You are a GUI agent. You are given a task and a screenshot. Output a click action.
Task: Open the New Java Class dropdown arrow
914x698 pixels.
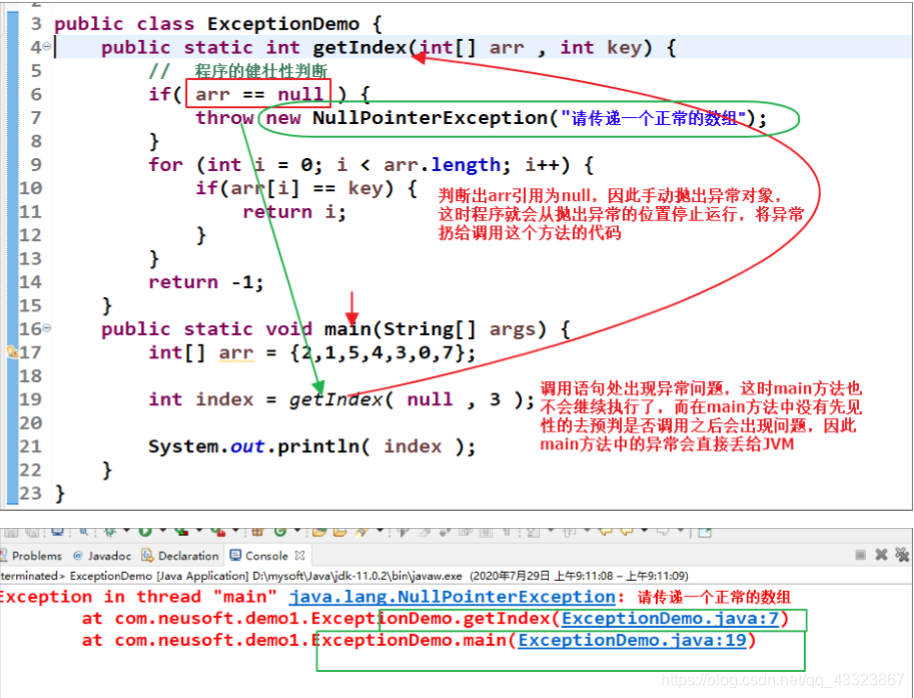coord(297,530)
